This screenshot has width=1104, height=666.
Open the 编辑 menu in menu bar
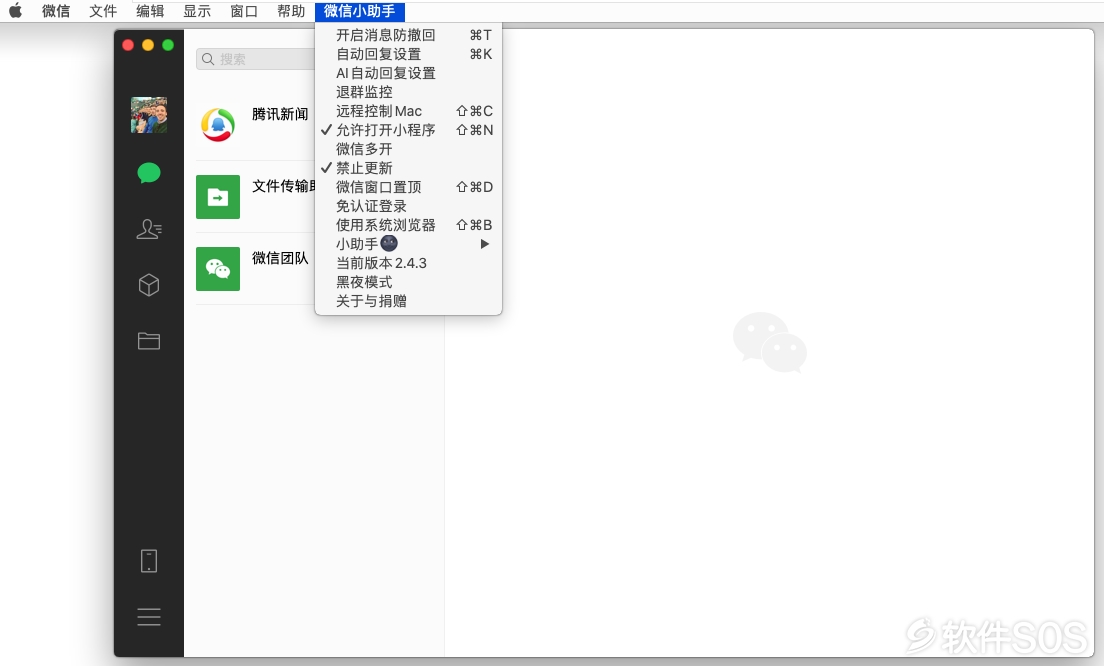[x=150, y=11]
